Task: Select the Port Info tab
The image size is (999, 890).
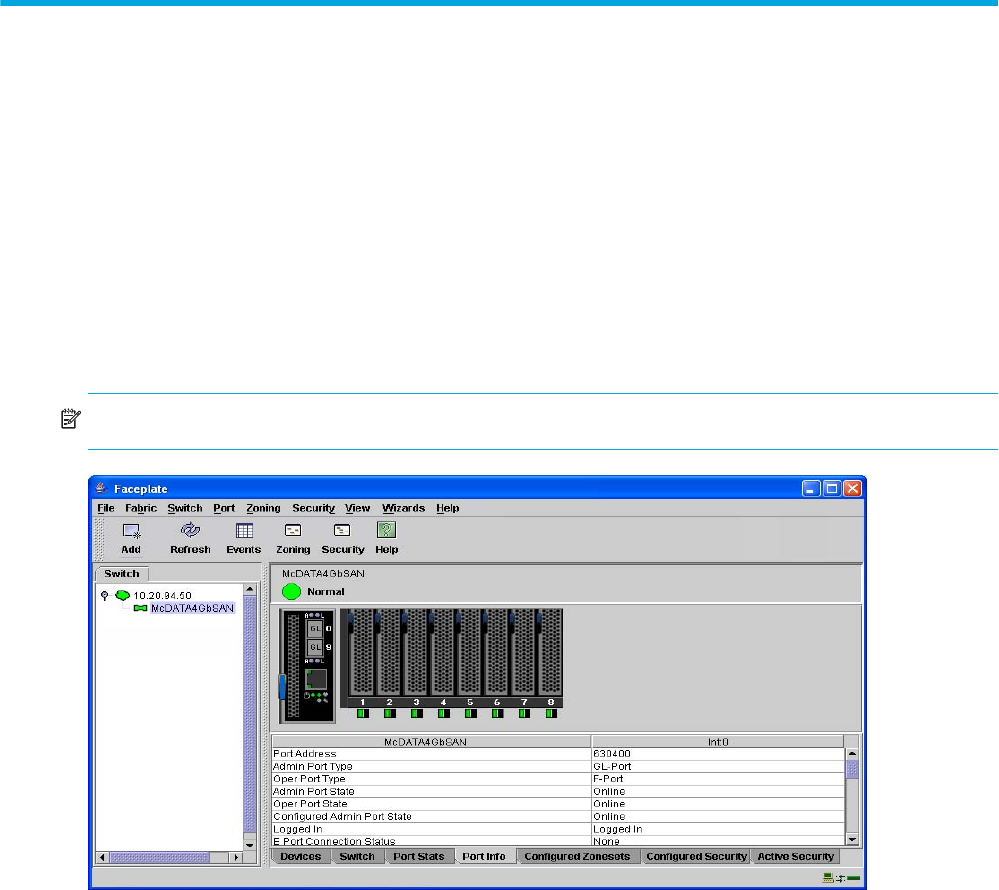Action: tap(484, 856)
